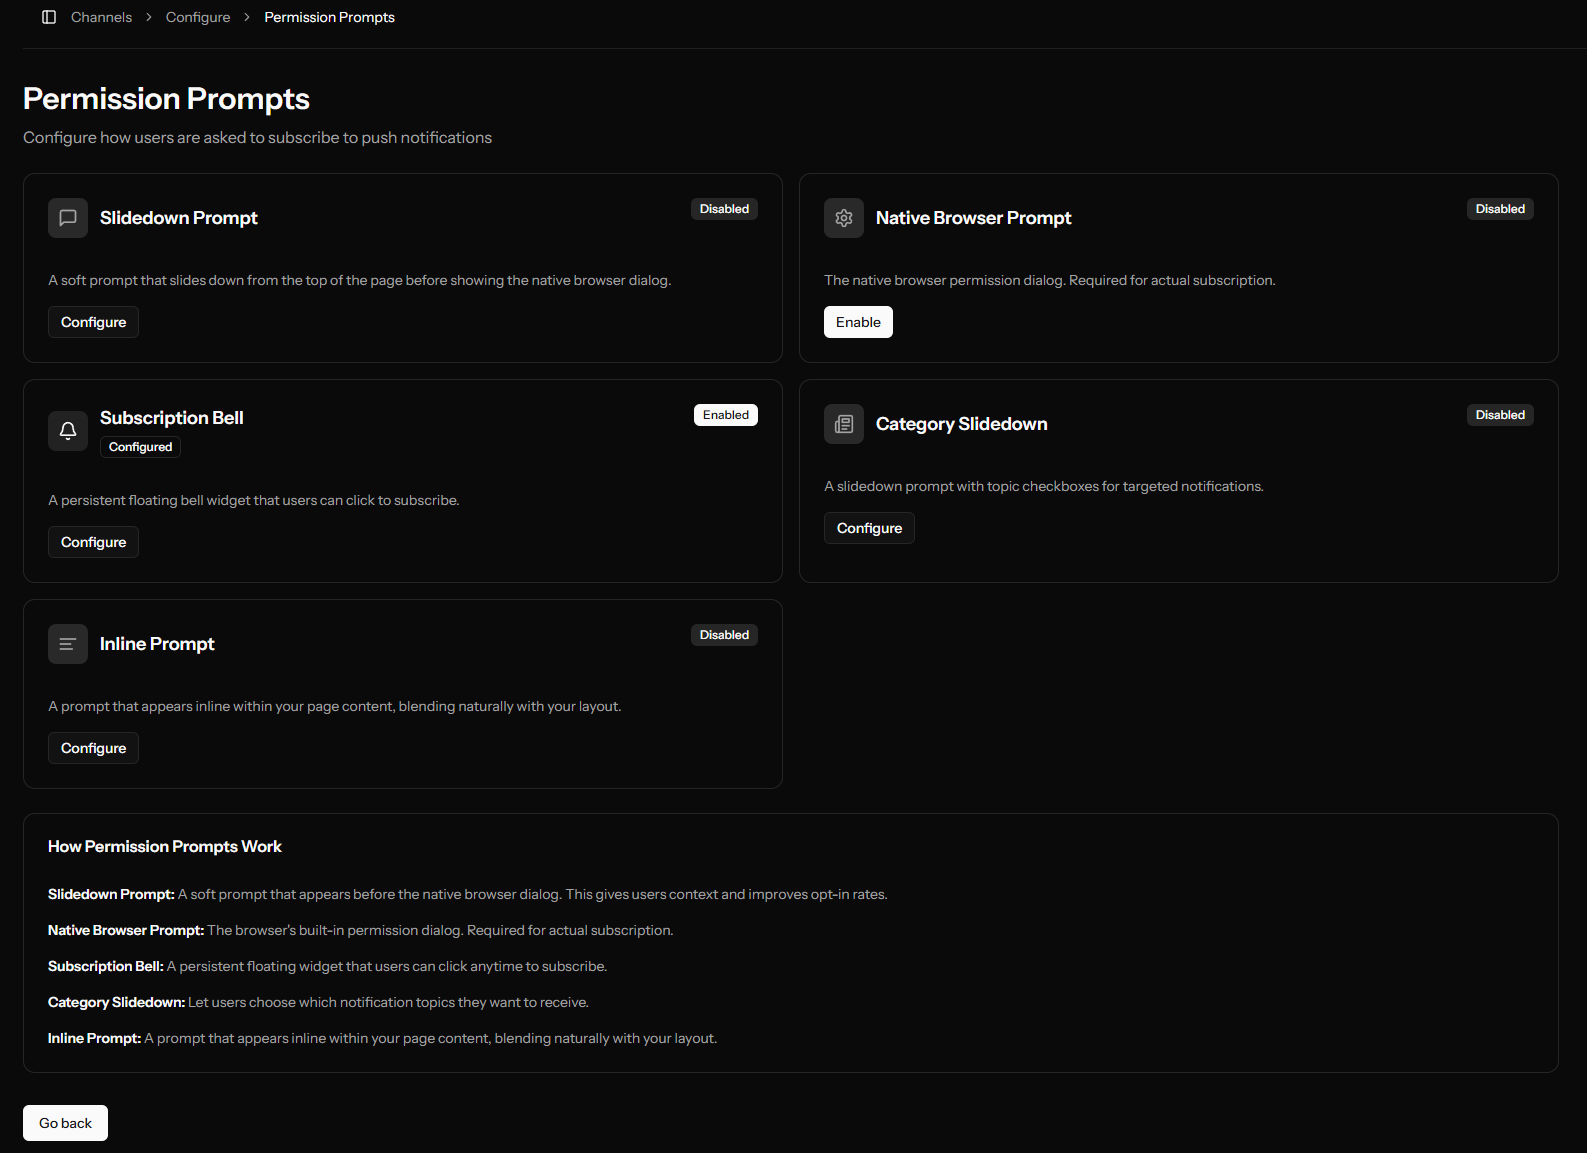Enable the Native Browser Prompt
The image size is (1587, 1153).
coord(858,322)
